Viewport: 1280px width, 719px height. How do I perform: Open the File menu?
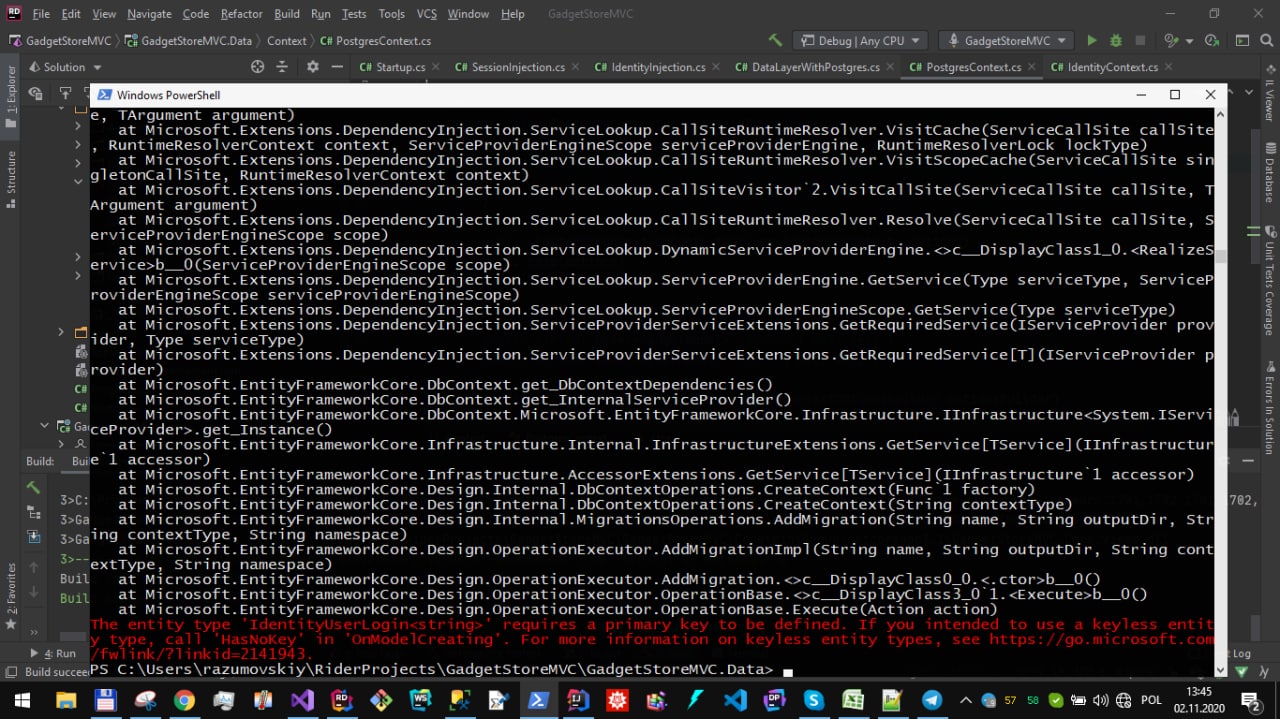click(41, 14)
